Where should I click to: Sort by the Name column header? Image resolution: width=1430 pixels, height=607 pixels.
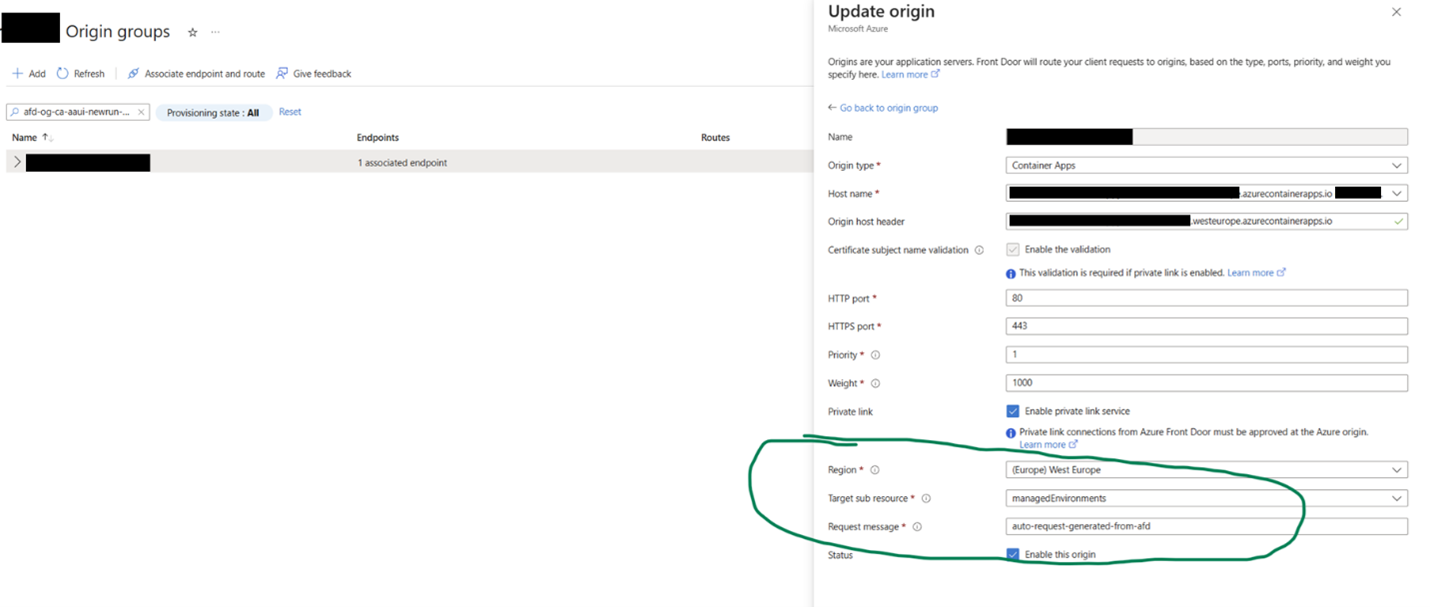click(25, 138)
